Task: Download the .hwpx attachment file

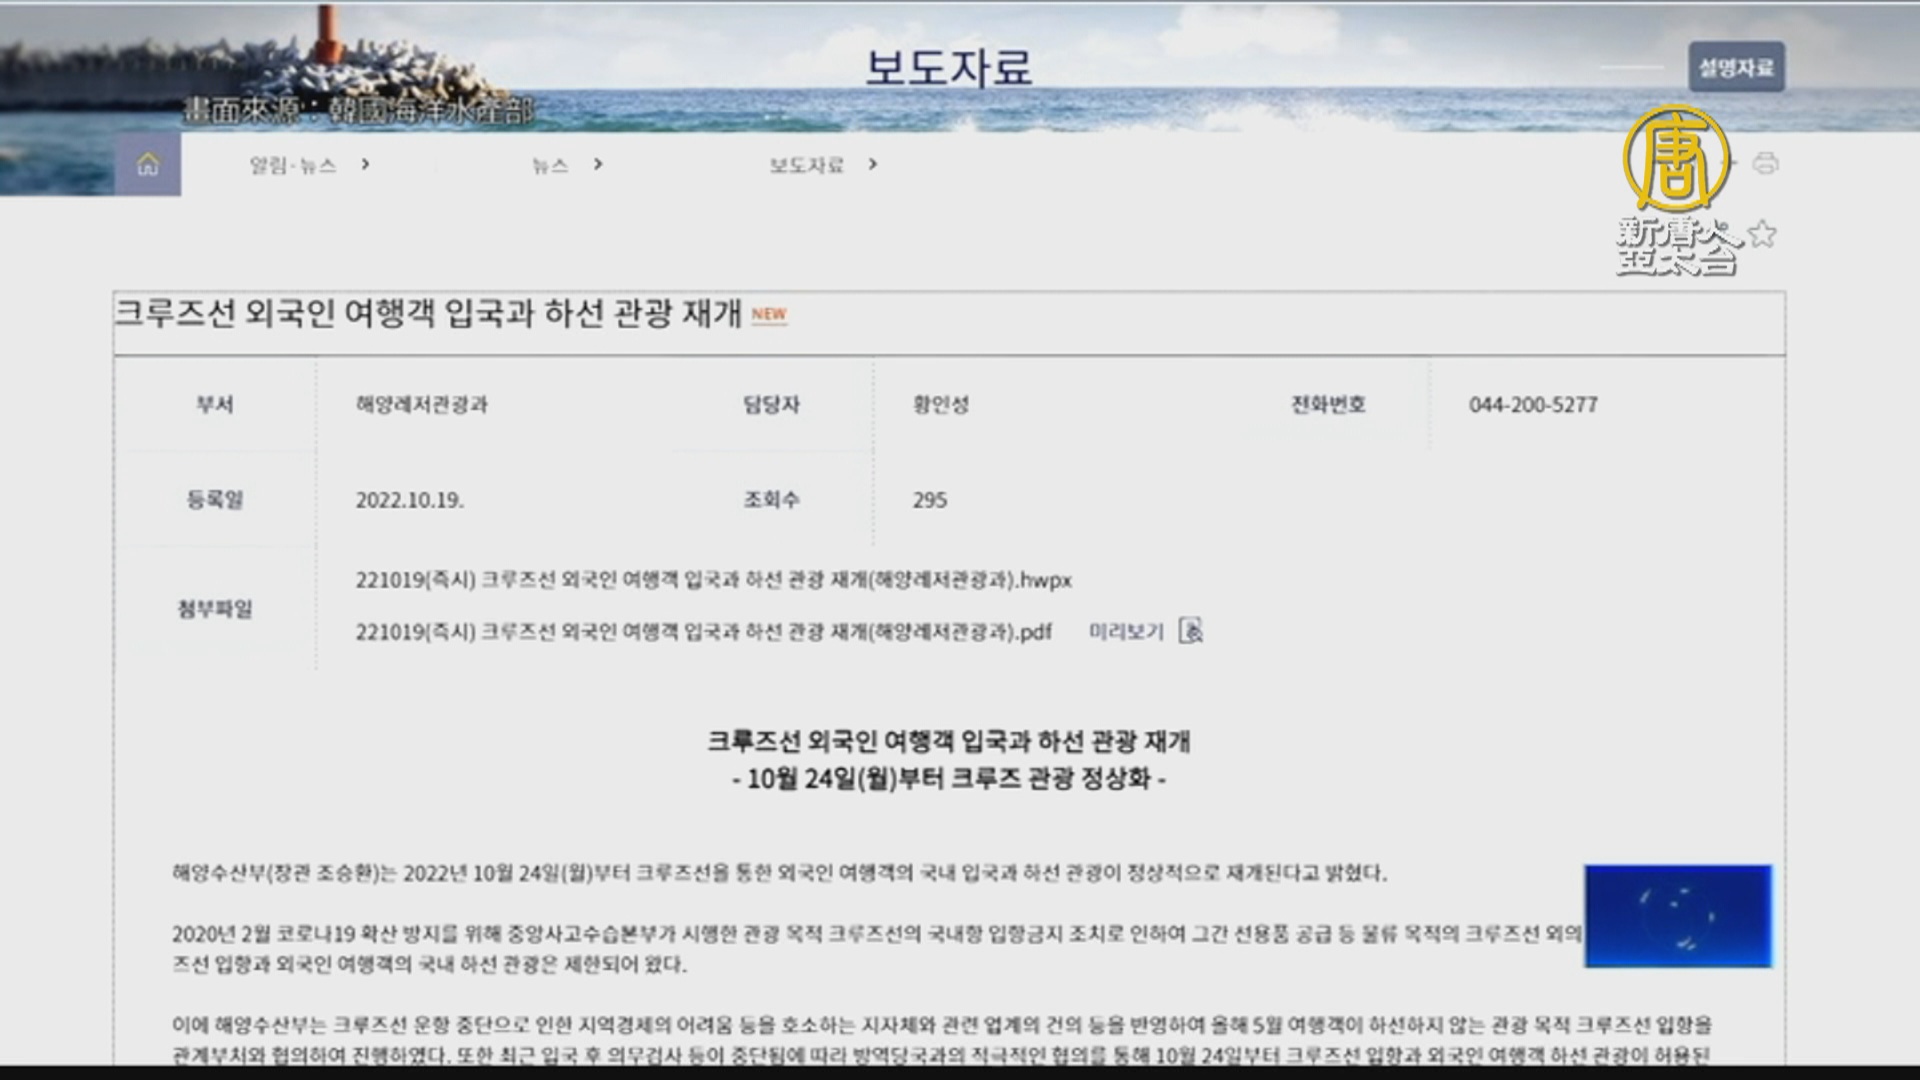Action: 713,580
